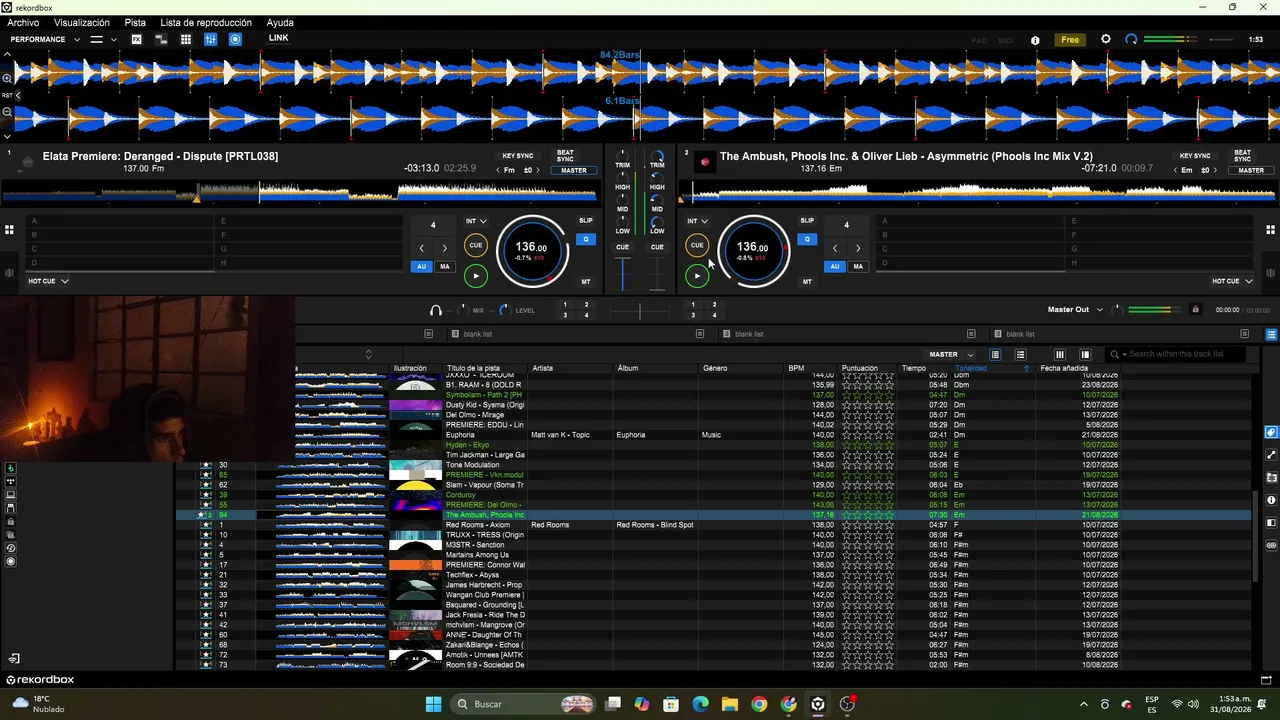The height and width of the screenshot is (720, 1280).
Task: Click the CUE button on deck 2
Action: click(697, 245)
